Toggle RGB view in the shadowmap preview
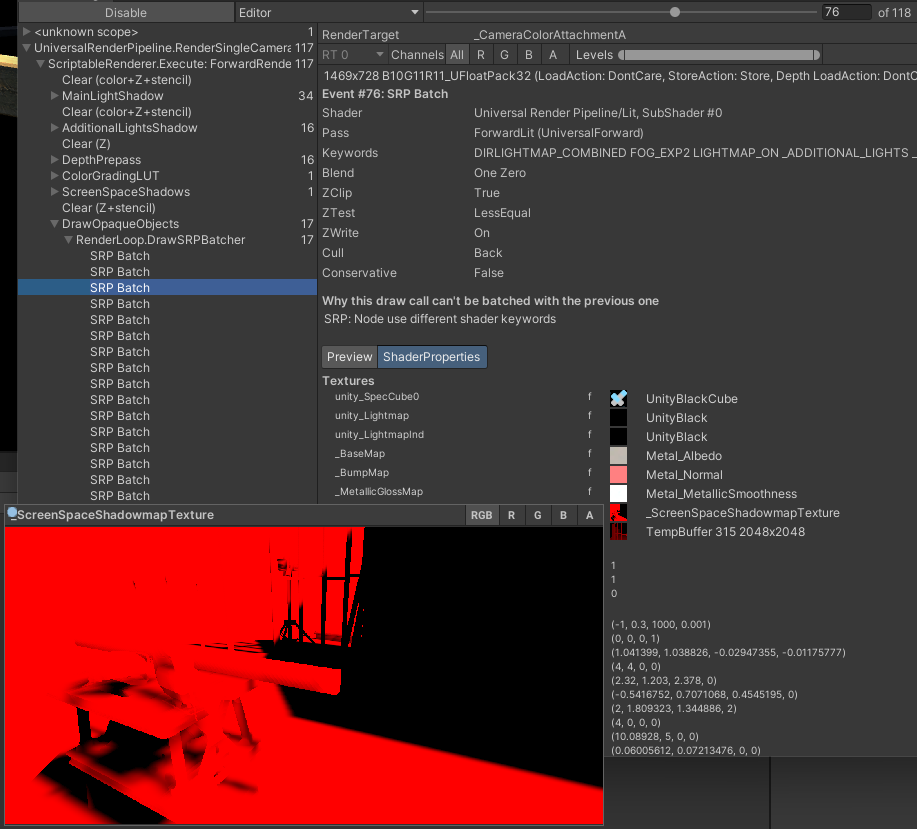The width and height of the screenshot is (917, 829). point(481,515)
